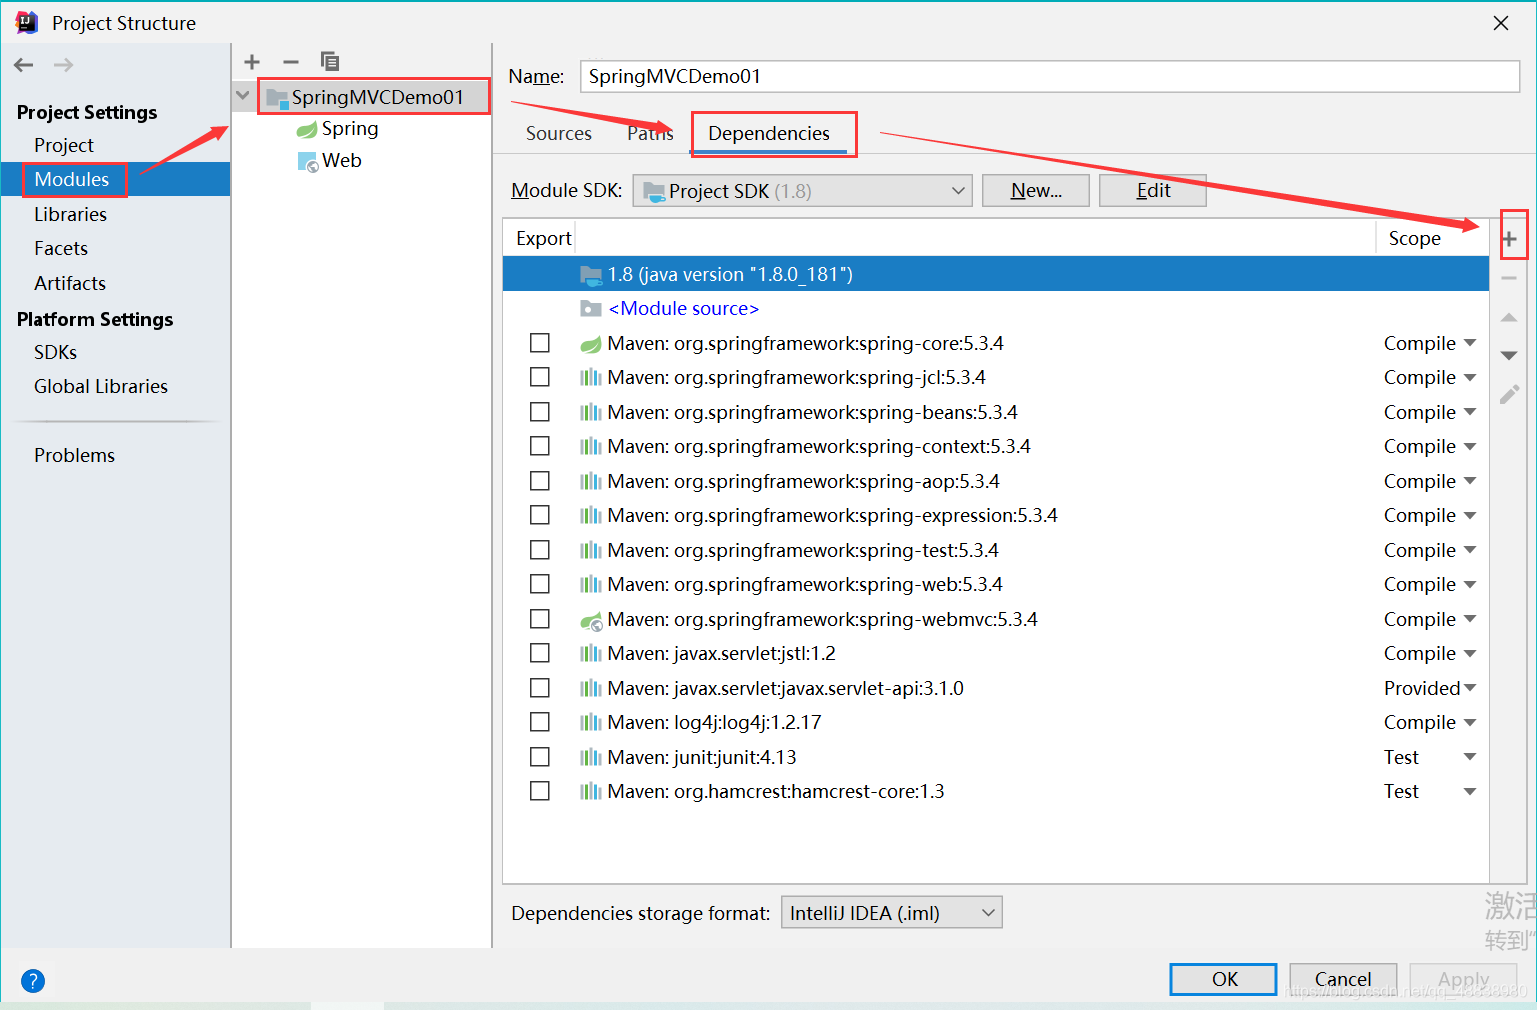Screen dimensions: 1537x1010
Task: Select the Spring facet leaf icon
Action: [307, 130]
